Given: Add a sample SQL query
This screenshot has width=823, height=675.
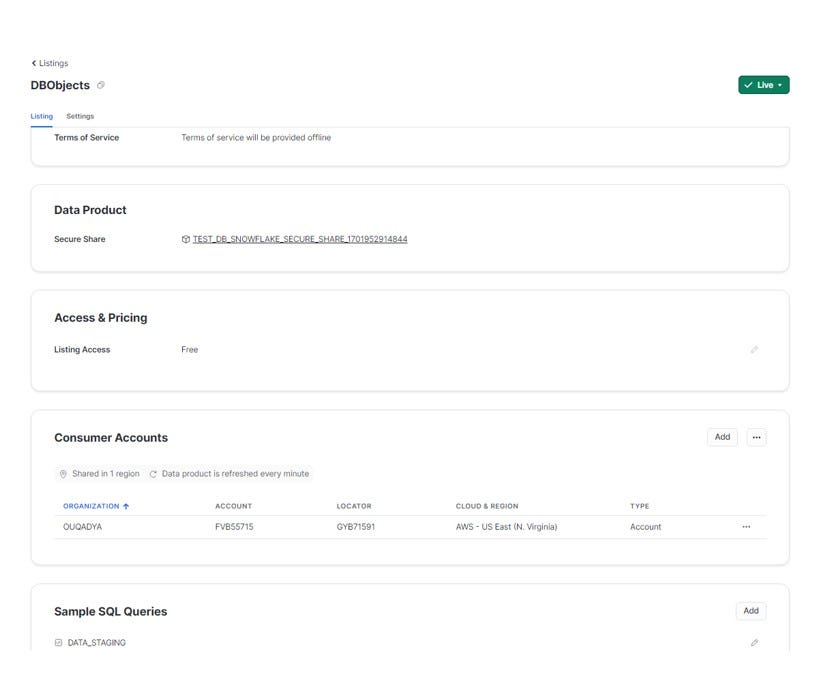Looking at the screenshot, I should pyautogui.click(x=751, y=611).
